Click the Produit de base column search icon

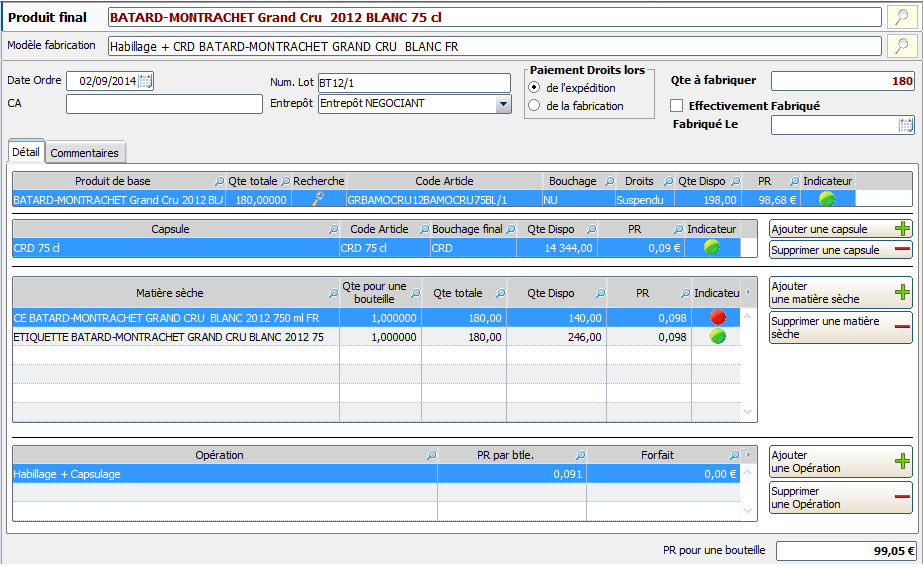point(219,181)
